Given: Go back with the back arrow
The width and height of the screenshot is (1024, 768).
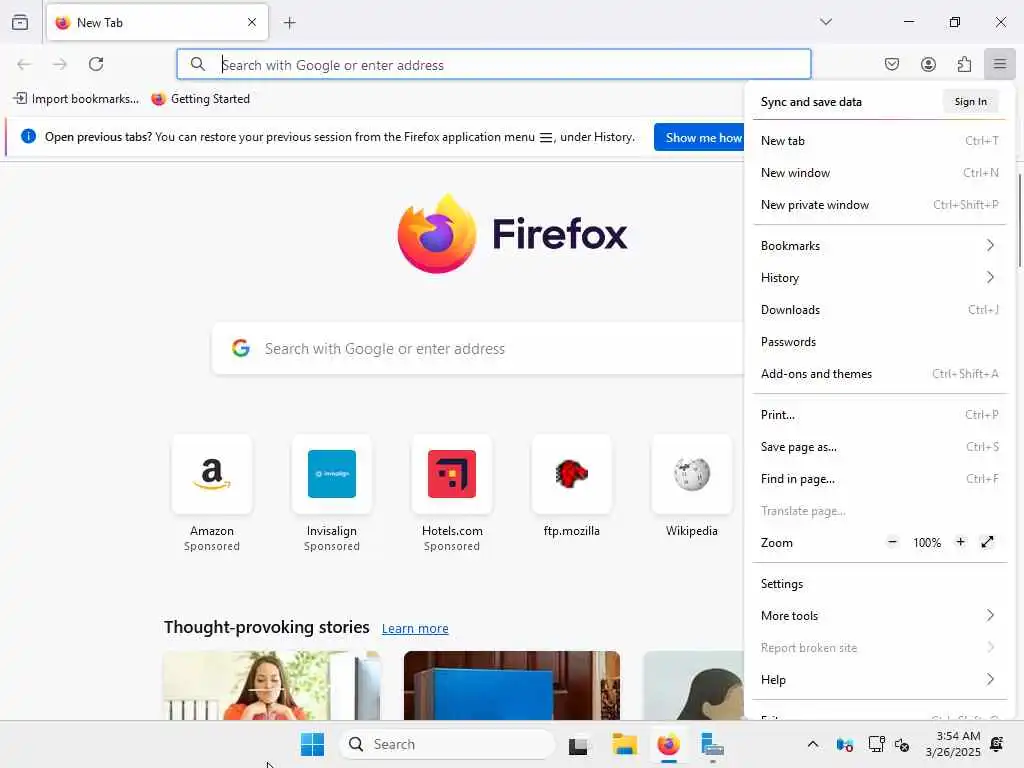Looking at the screenshot, I should click(24, 64).
